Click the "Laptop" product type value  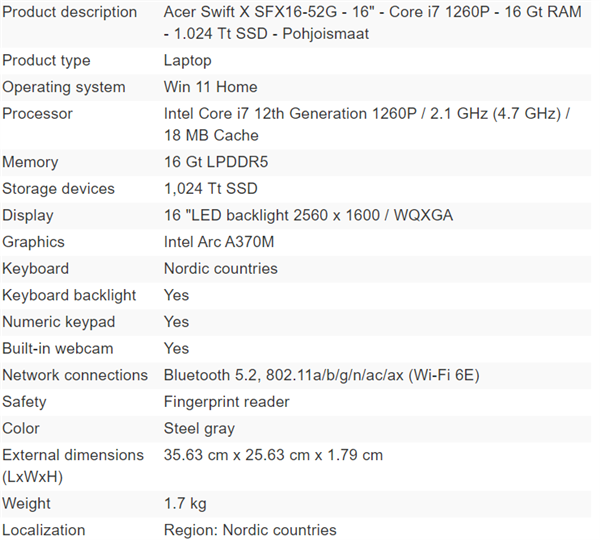point(188,61)
